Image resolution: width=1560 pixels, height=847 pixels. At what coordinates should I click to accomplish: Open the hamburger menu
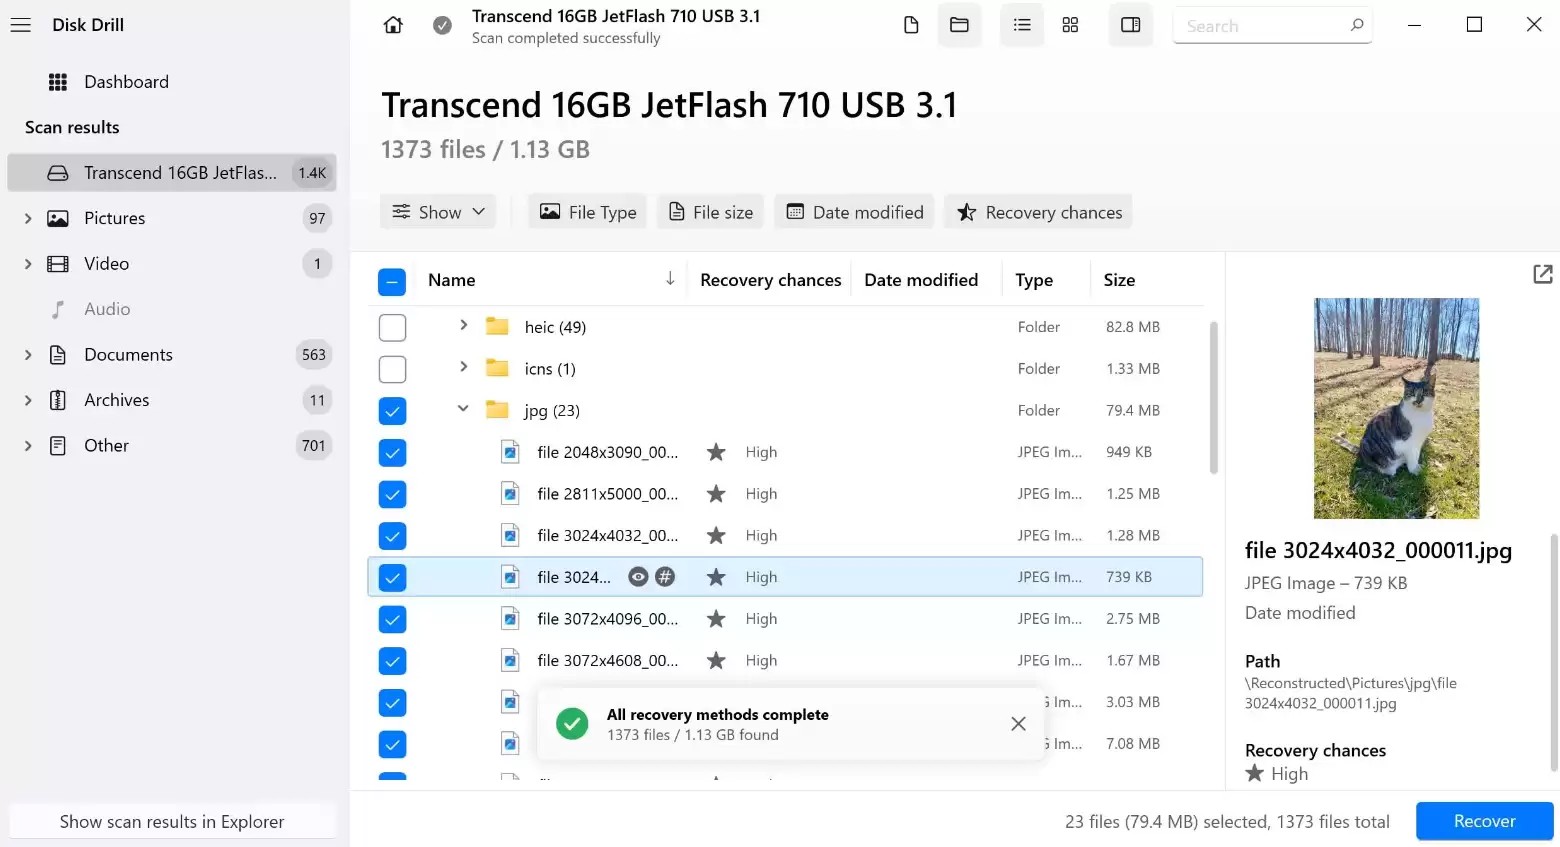[x=21, y=25]
